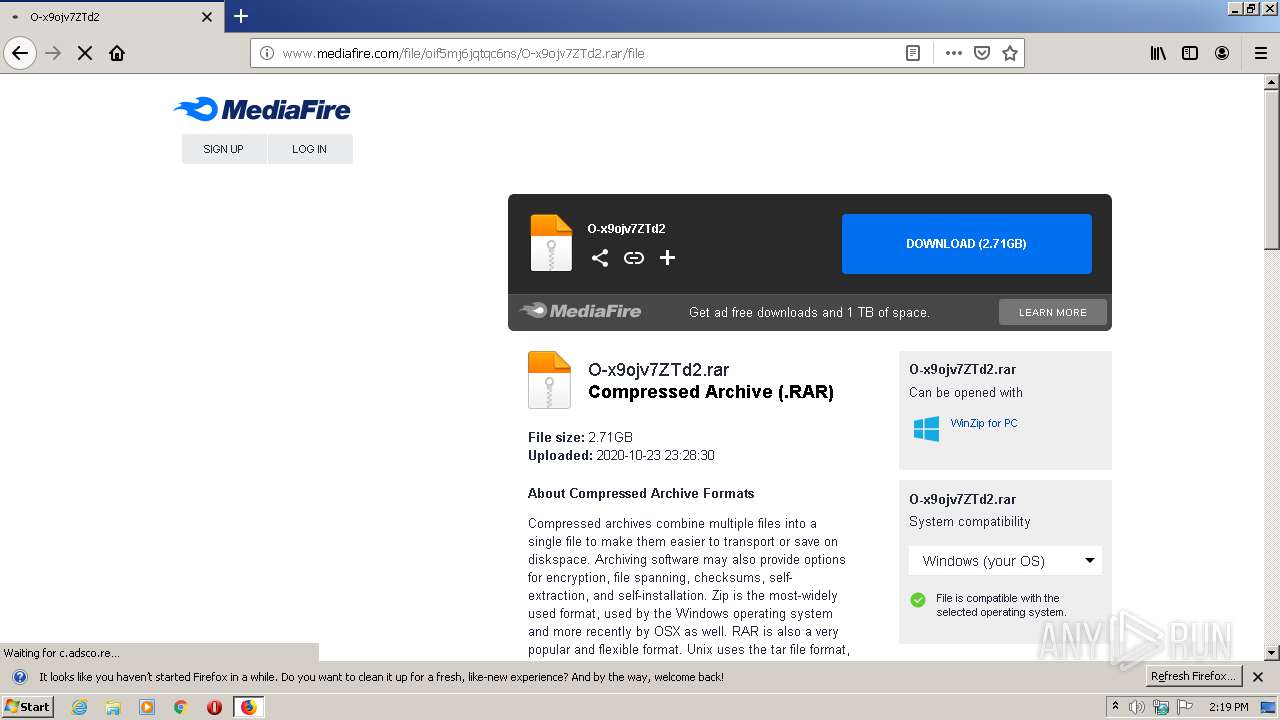1280x720 pixels.
Task: Click the 2:19 PM clock
Action: pos(1228,707)
